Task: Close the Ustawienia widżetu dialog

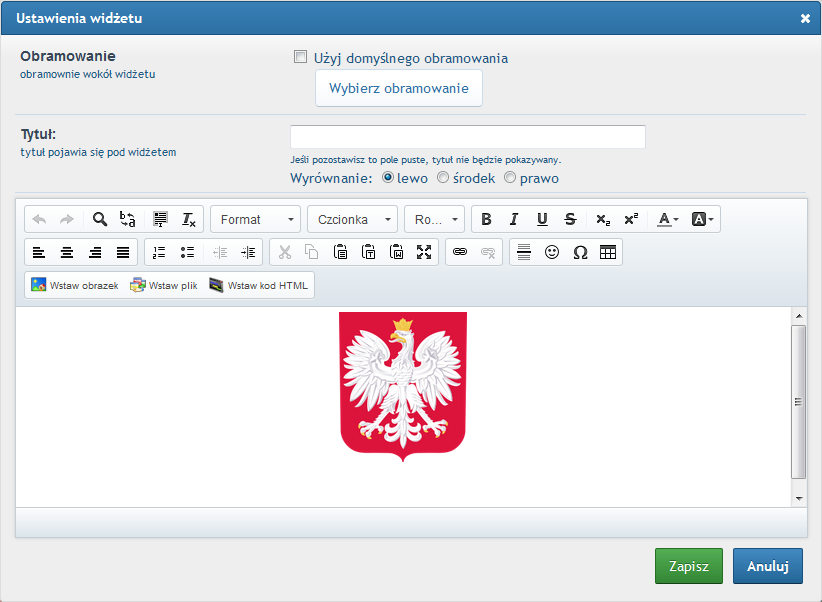Action: pos(805,18)
